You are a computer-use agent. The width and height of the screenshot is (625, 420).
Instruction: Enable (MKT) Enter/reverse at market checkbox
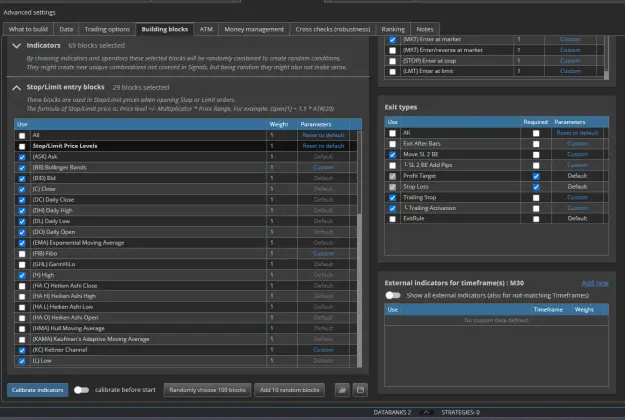(393, 50)
